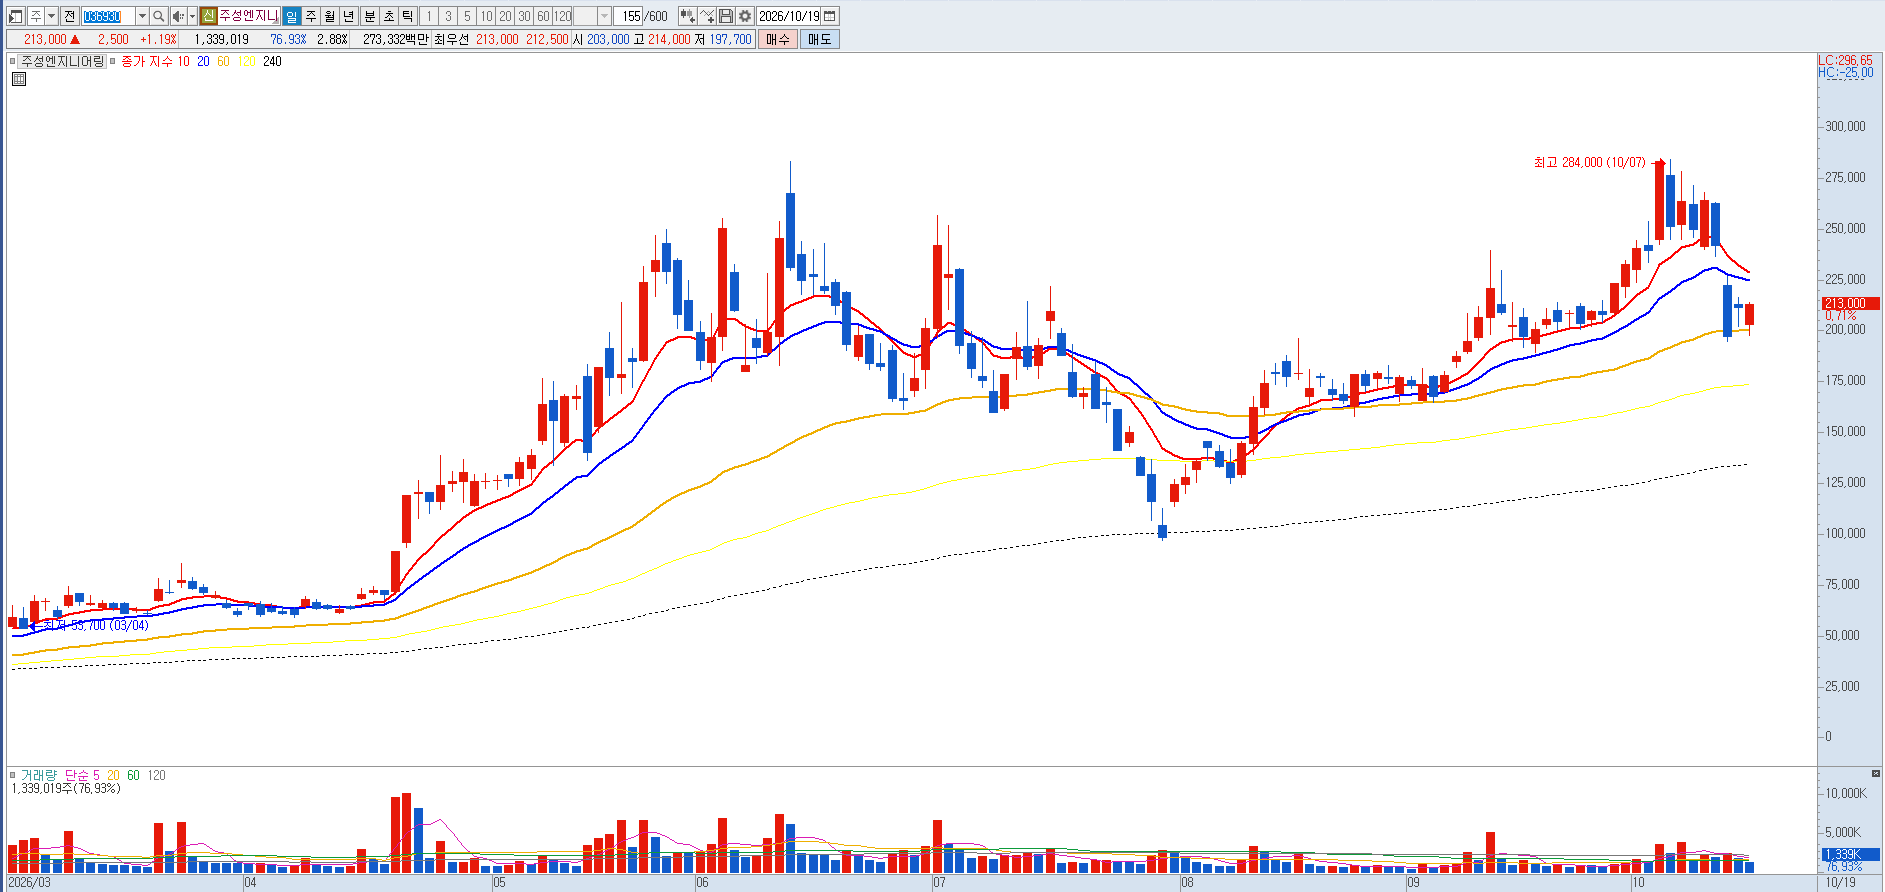
Task: Open the interval combo box after 120
Action: tap(592, 16)
